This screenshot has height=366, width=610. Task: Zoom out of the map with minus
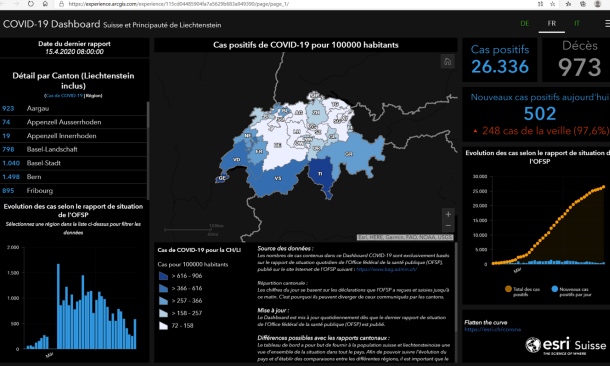(448, 226)
